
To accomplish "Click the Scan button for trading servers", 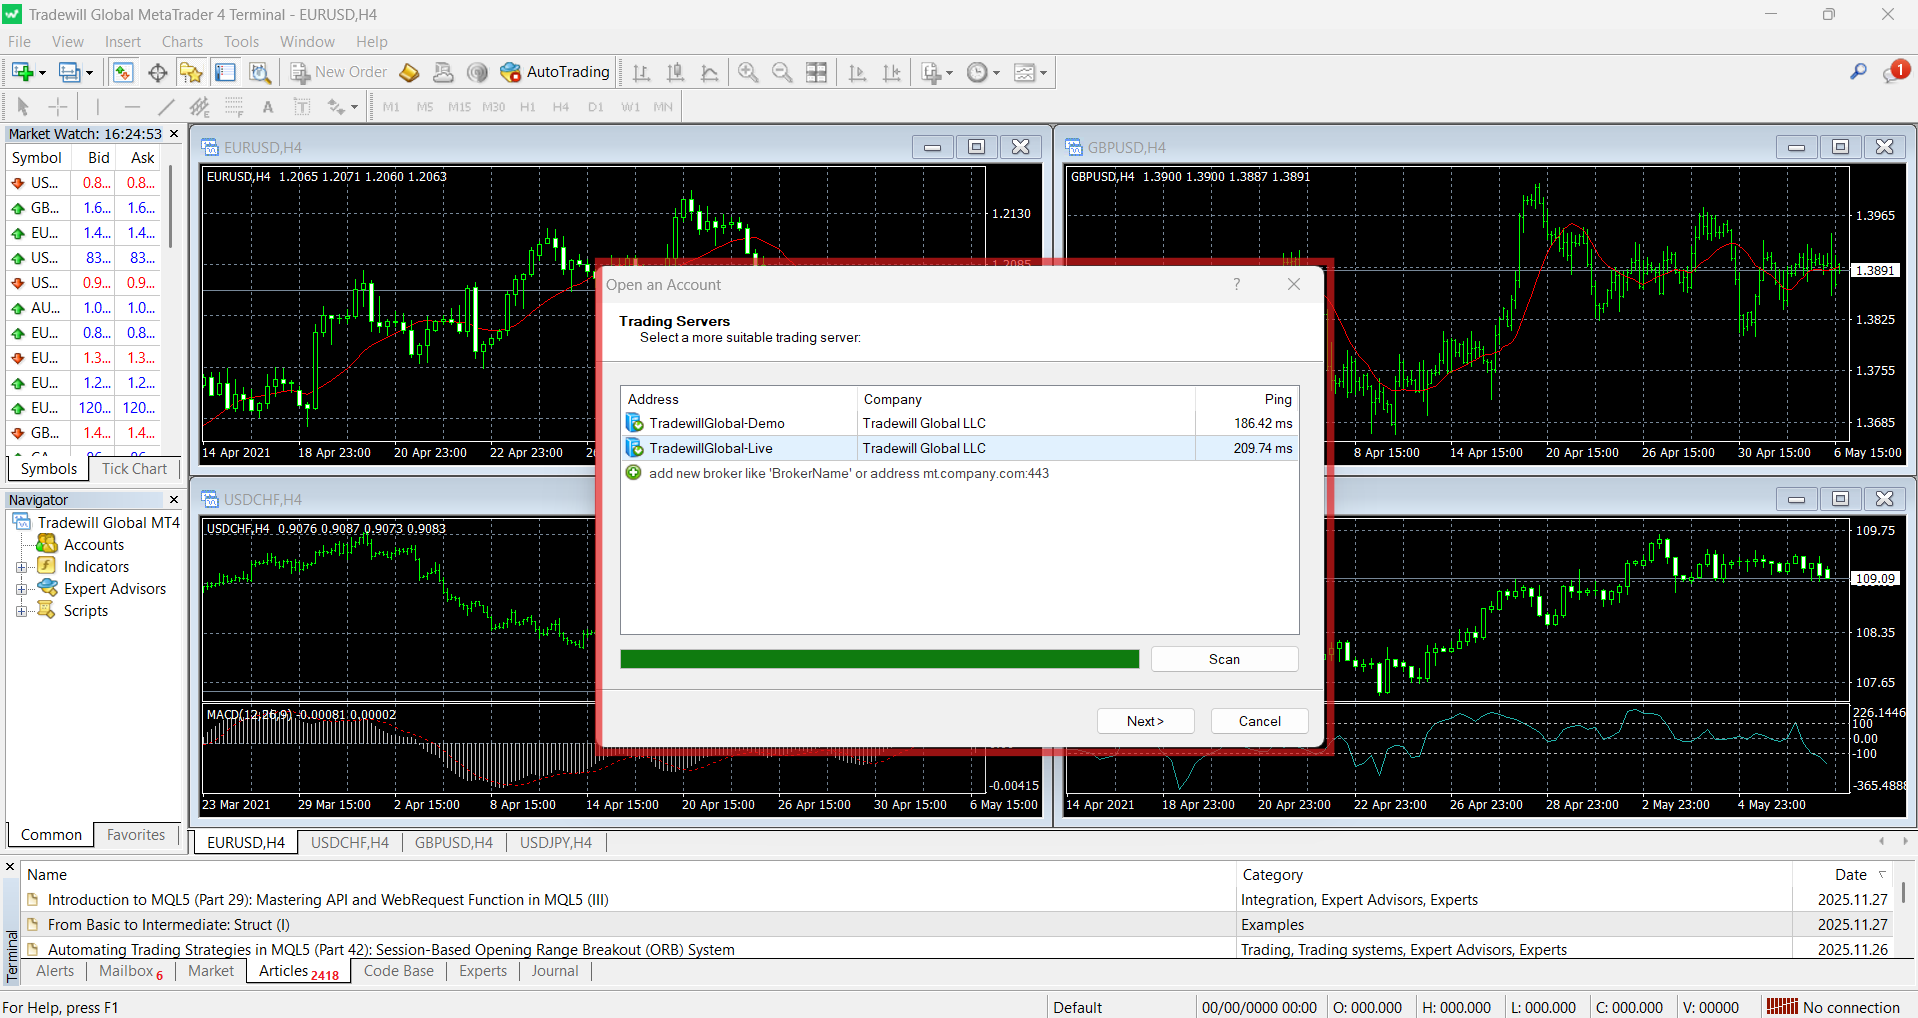I will [1224, 658].
